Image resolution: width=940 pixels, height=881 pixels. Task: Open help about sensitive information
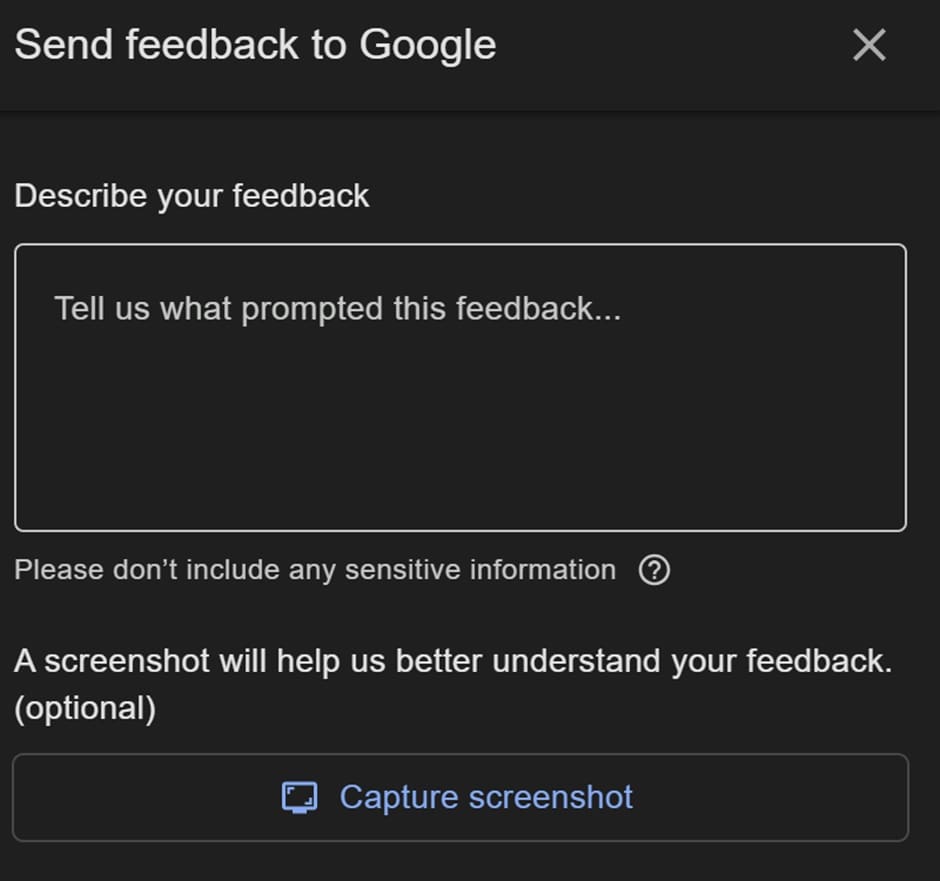[654, 570]
